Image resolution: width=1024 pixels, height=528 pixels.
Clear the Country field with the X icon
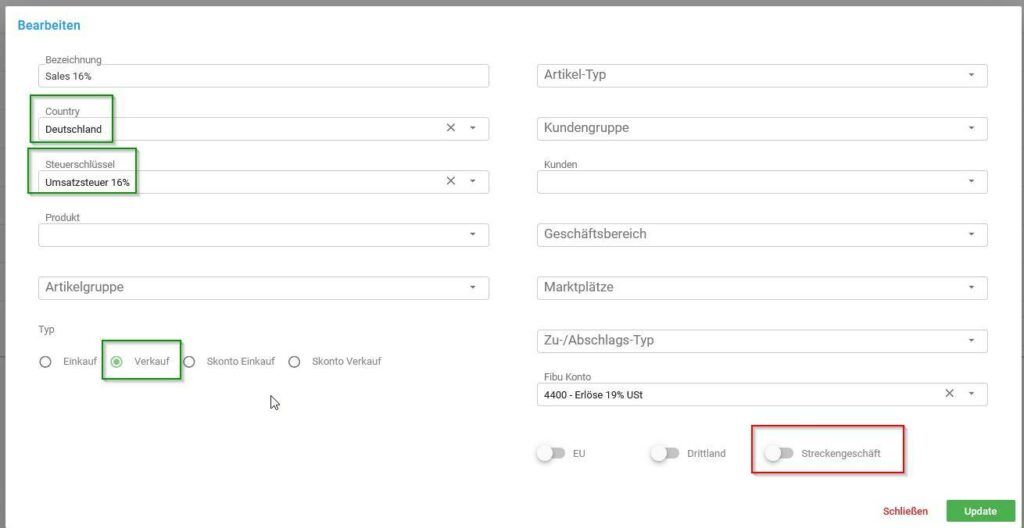(451, 128)
